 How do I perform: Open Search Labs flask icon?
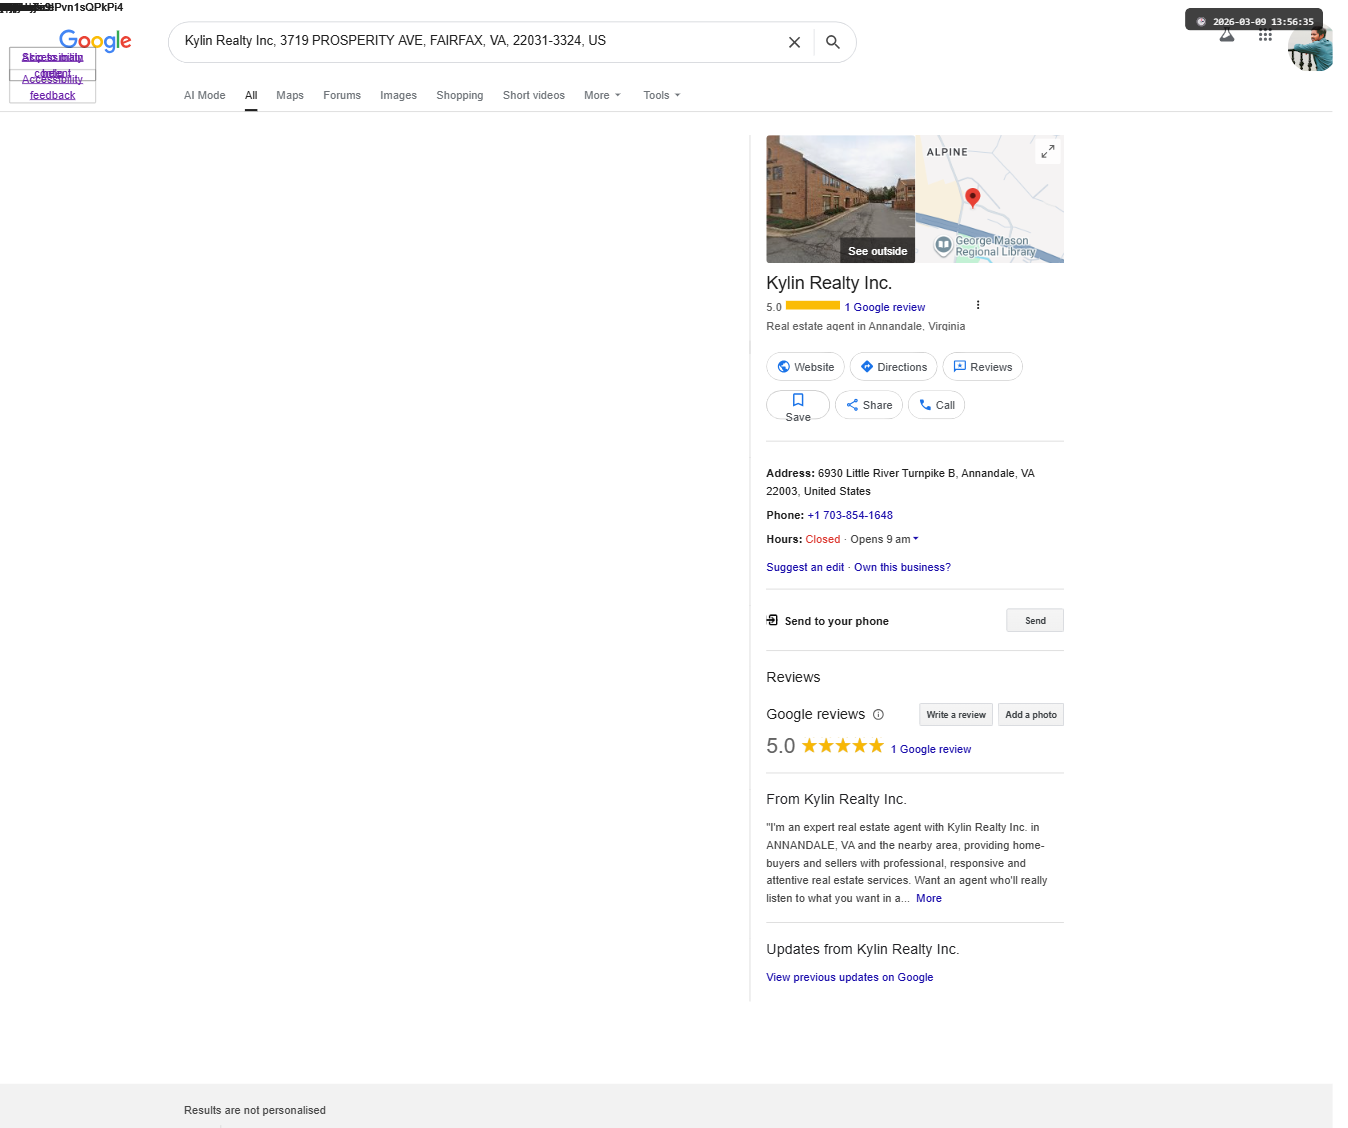[x=1227, y=36]
